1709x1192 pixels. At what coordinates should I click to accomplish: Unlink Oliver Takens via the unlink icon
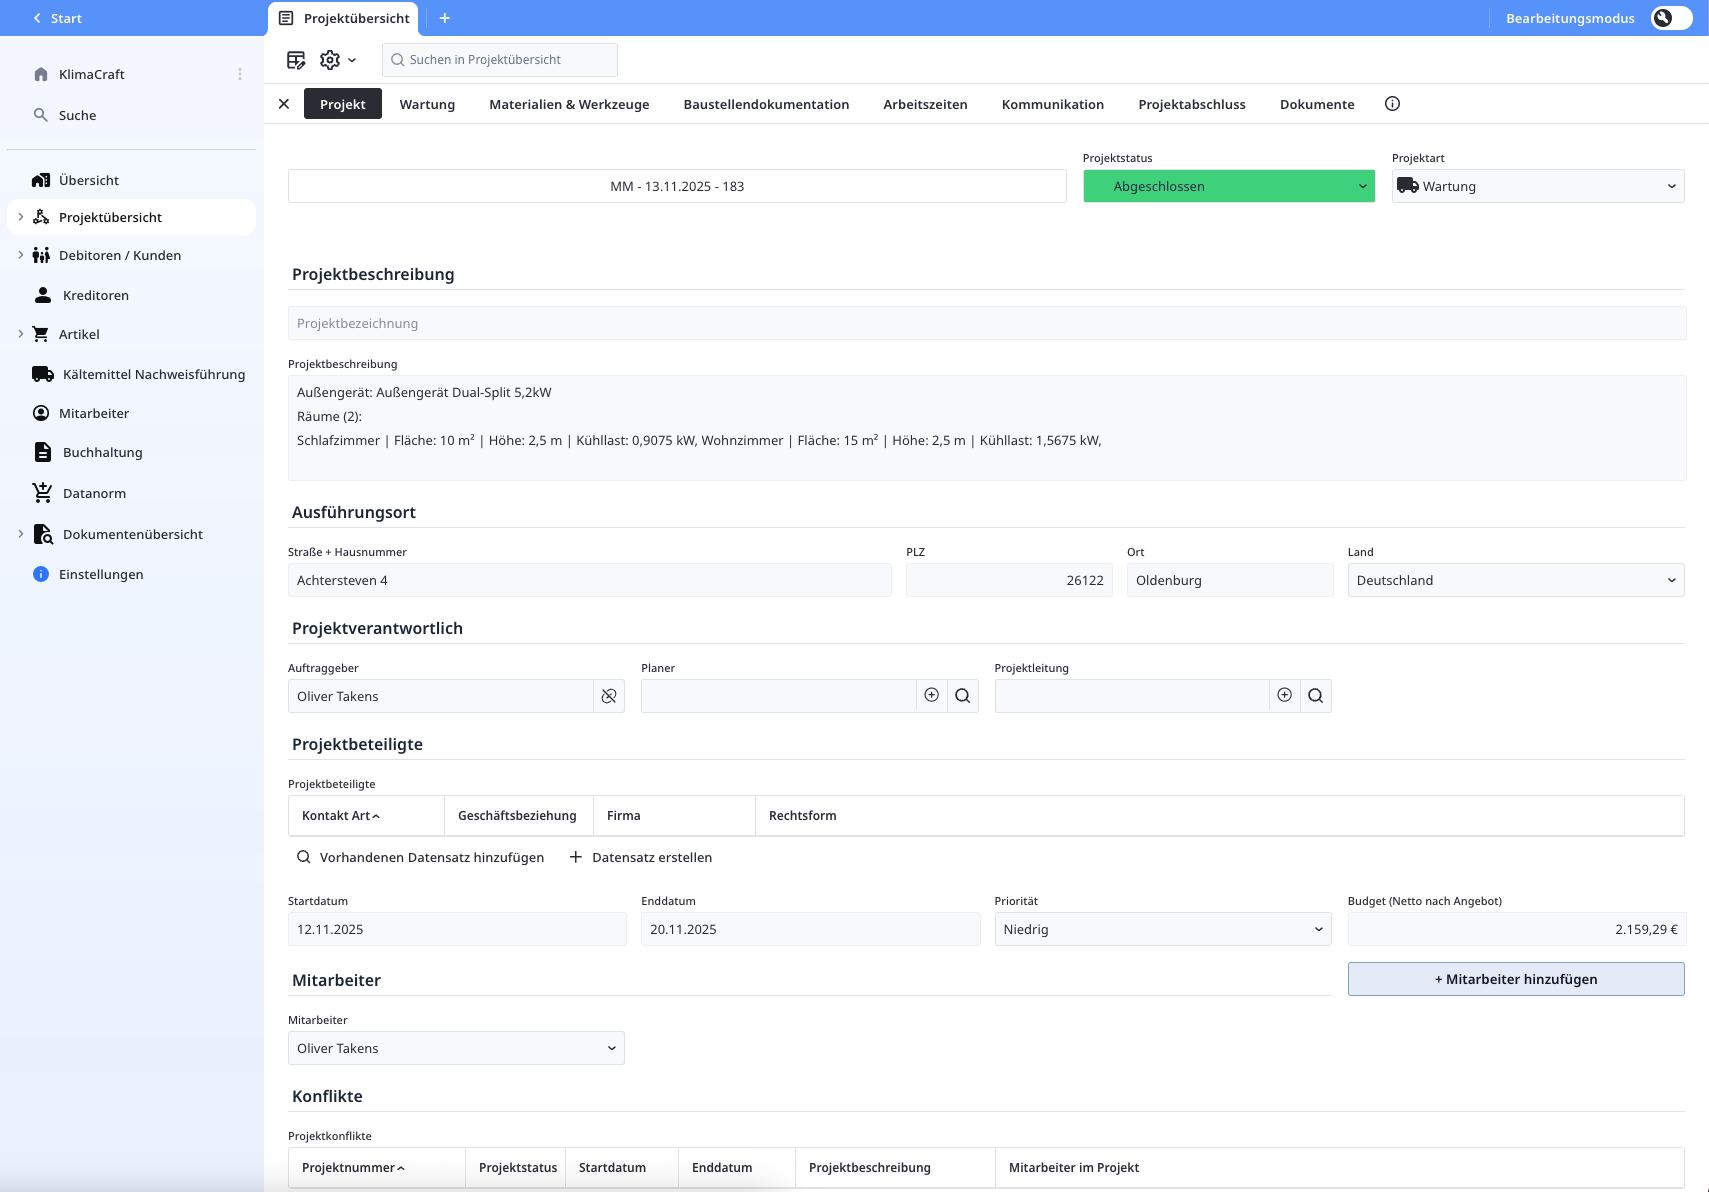point(608,695)
